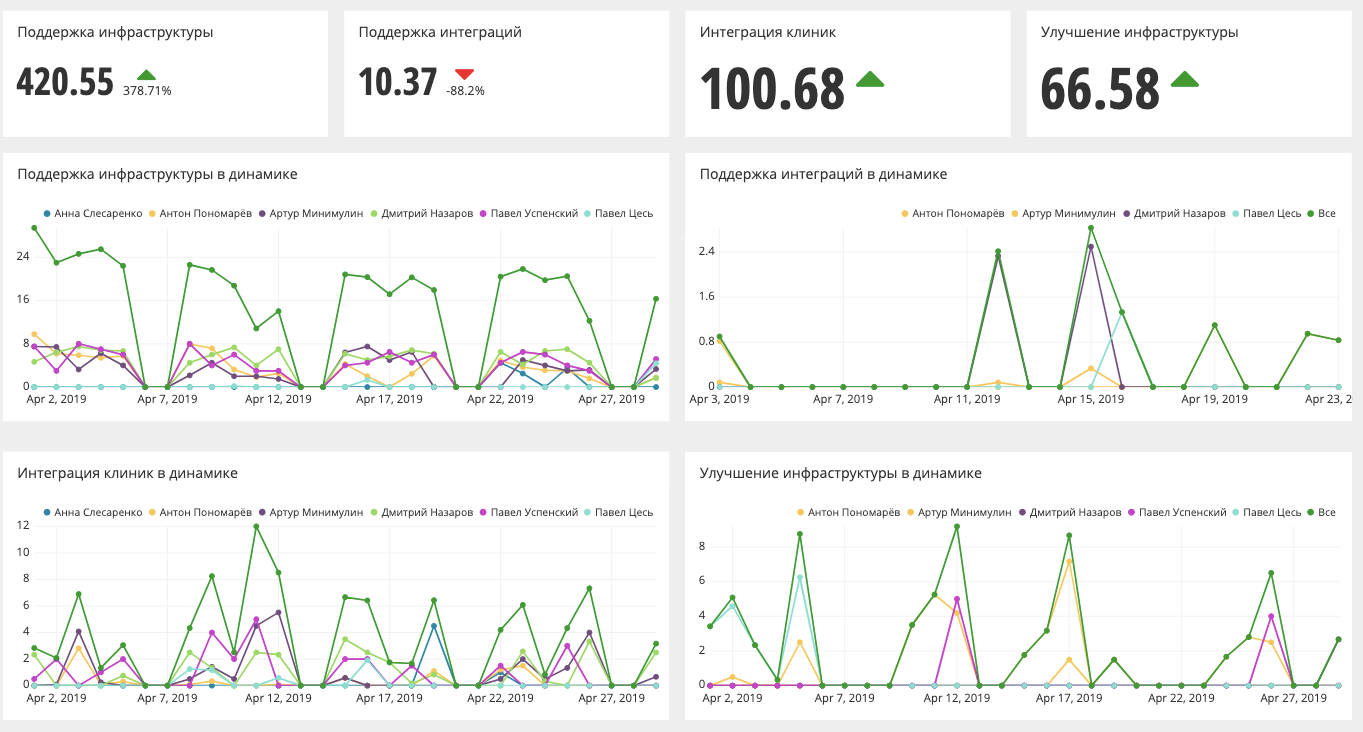Hide Дмитрий Назаров in Поддержка инфраструктуры legend
The height and width of the screenshot is (732, 1363).
[x=420, y=213]
